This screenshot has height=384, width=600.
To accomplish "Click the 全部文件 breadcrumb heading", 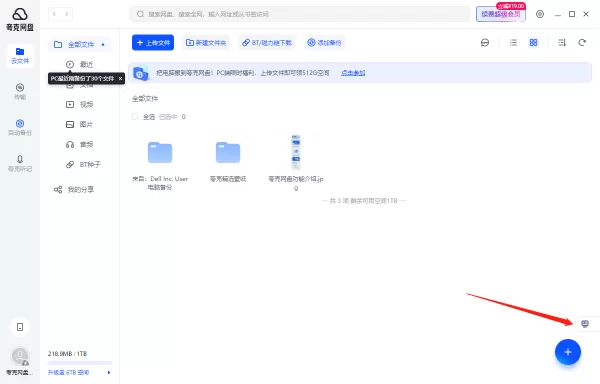I will click(145, 99).
